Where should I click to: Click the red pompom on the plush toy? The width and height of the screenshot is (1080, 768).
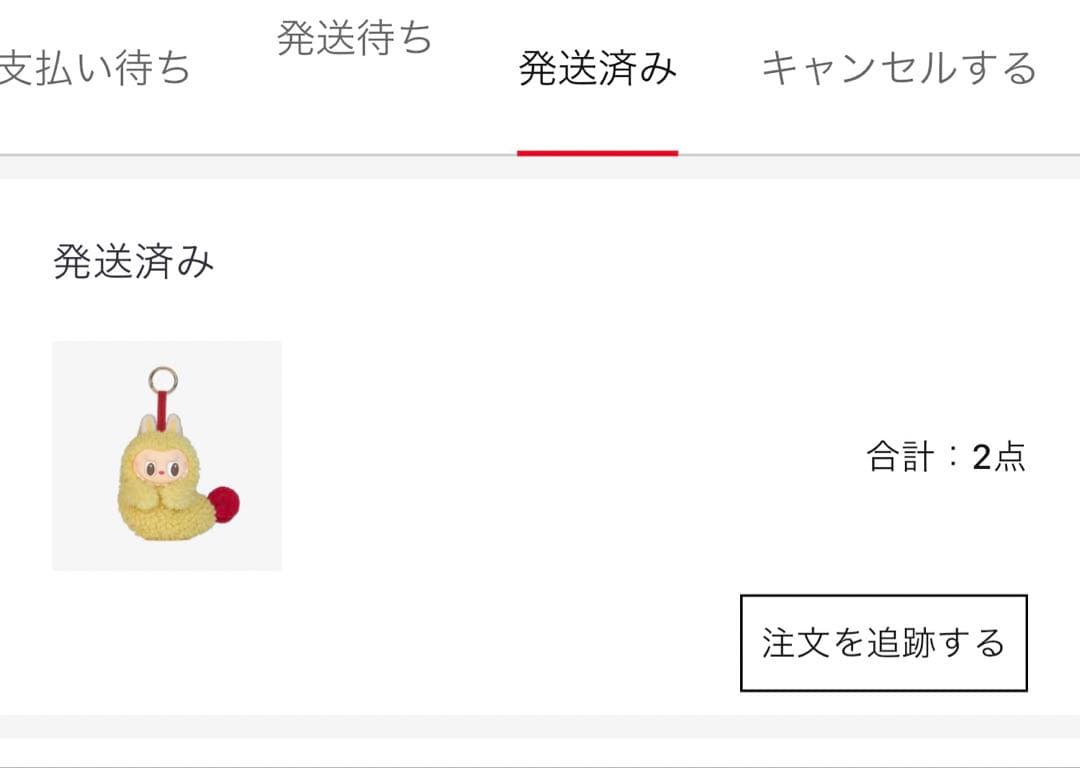224,503
